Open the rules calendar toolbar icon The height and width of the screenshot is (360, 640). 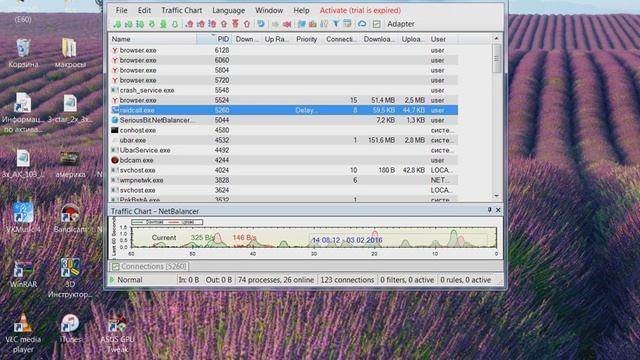tap(347, 24)
